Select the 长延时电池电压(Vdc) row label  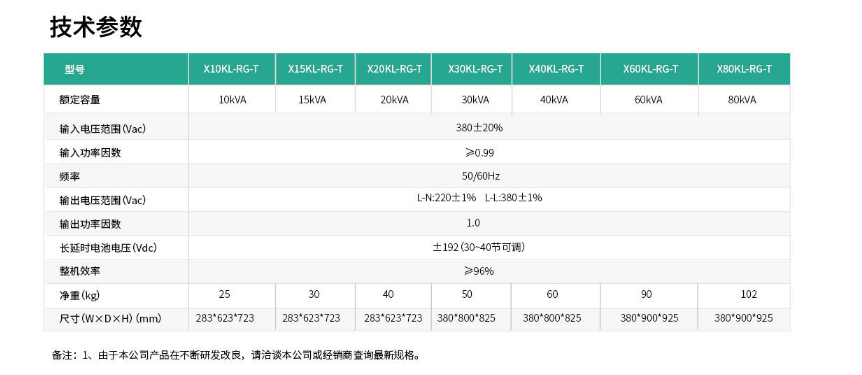(x=108, y=248)
